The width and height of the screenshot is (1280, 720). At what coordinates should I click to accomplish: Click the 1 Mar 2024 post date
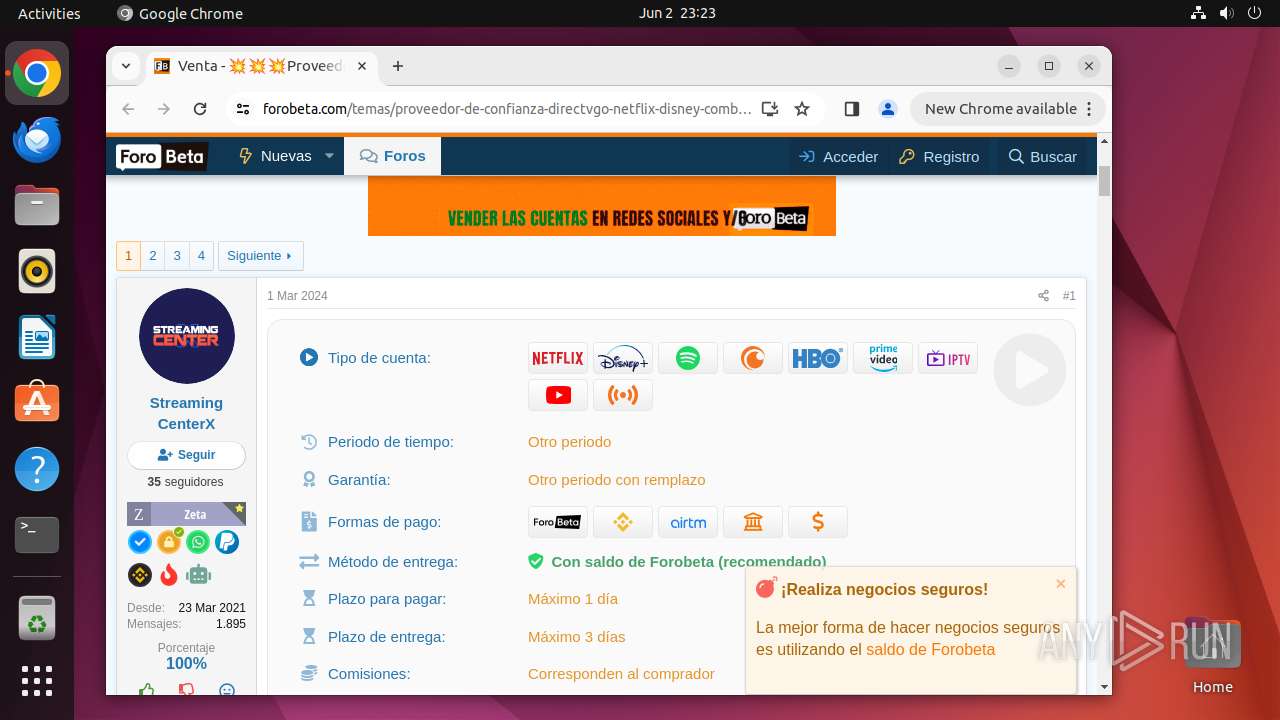[x=297, y=296]
